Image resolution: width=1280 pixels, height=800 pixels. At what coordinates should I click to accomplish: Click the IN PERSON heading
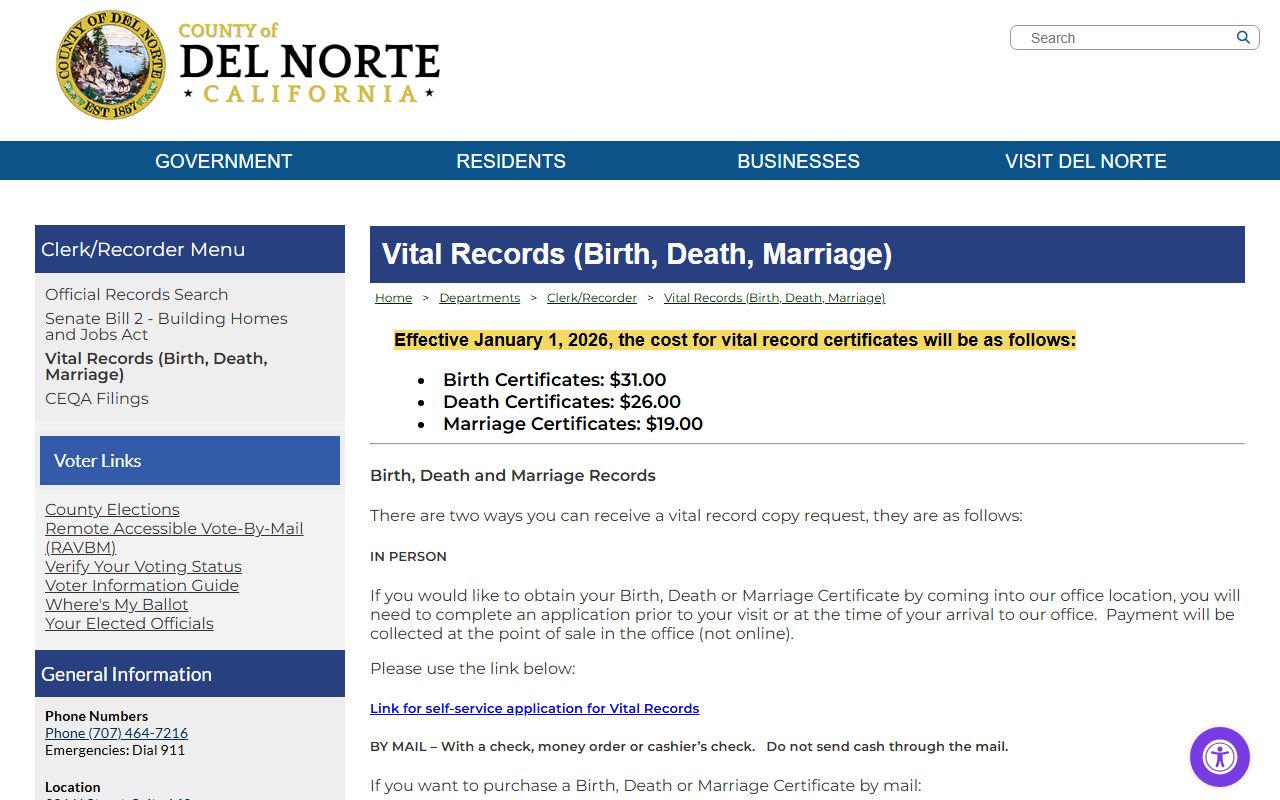click(408, 556)
